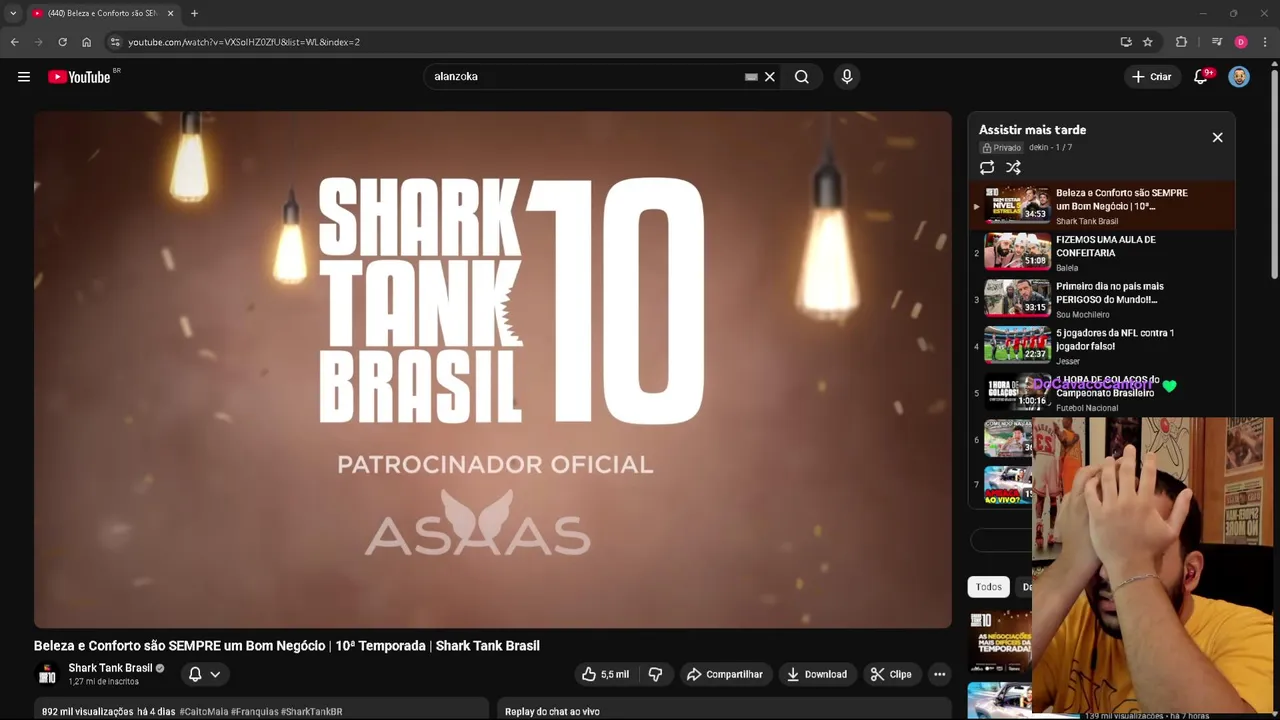
Task: Select the Todos filter chip
Action: (988, 587)
